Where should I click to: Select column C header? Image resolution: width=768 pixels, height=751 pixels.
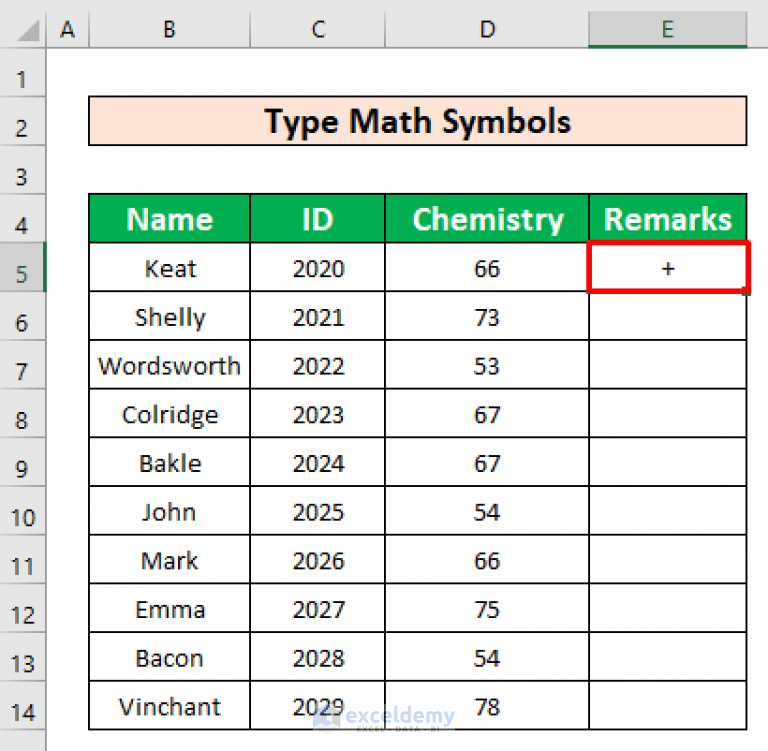click(x=318, y=29)
